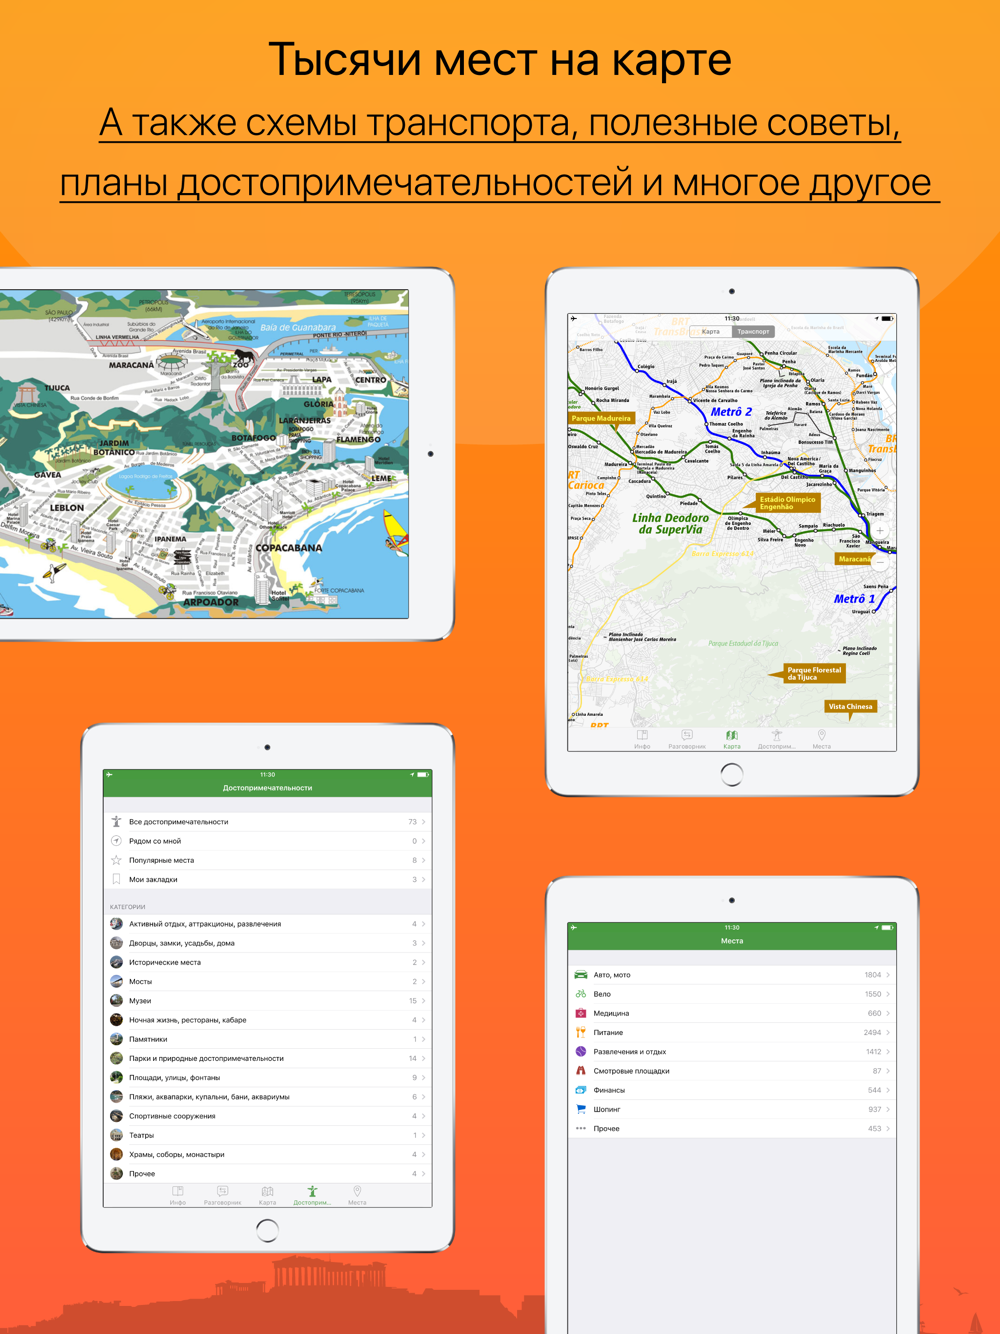Tap the star icon for Популярные места
Screen dimensions: 1000x1334
click(x=116, y=860)
